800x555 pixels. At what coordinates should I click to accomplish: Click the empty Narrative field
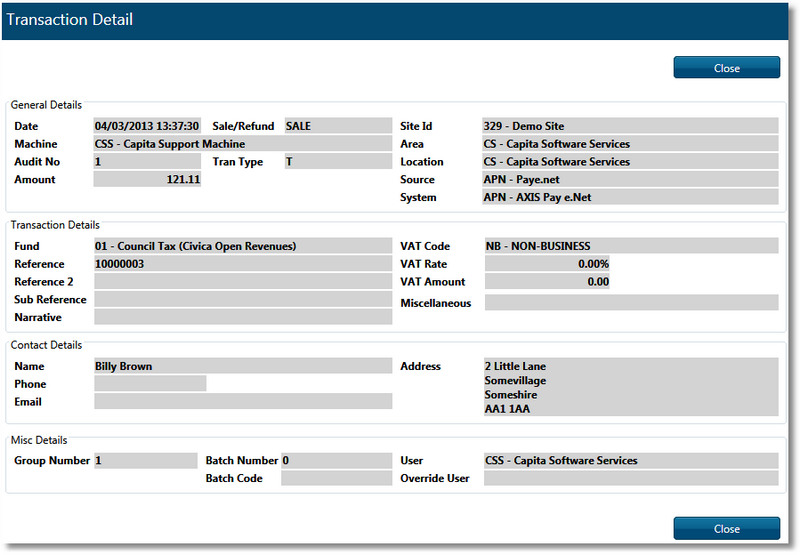tap(242, 318)
